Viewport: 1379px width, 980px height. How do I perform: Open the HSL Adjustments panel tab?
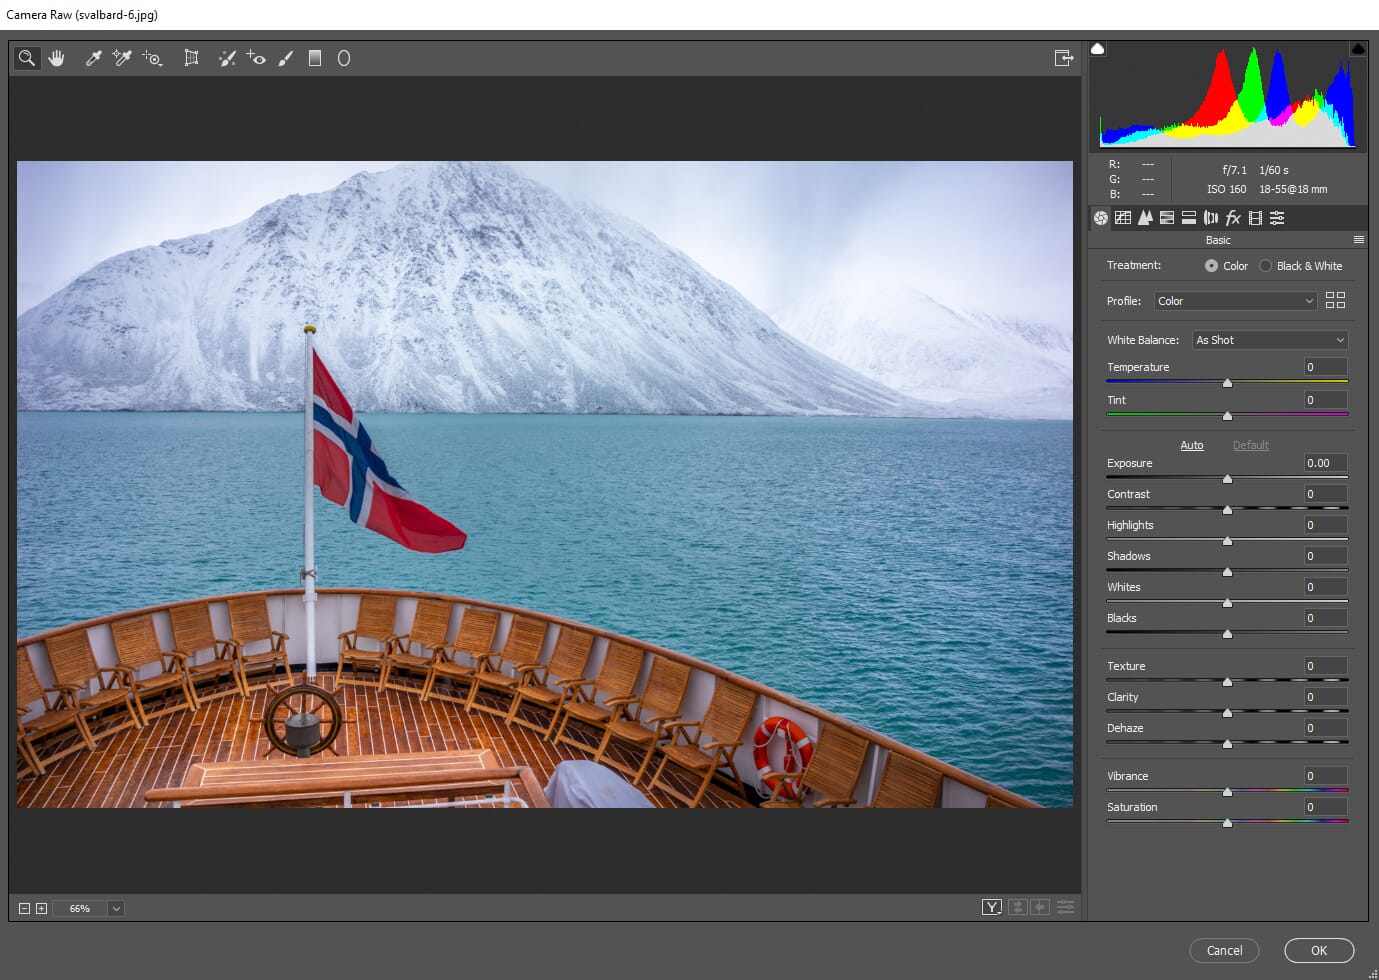1167,217
